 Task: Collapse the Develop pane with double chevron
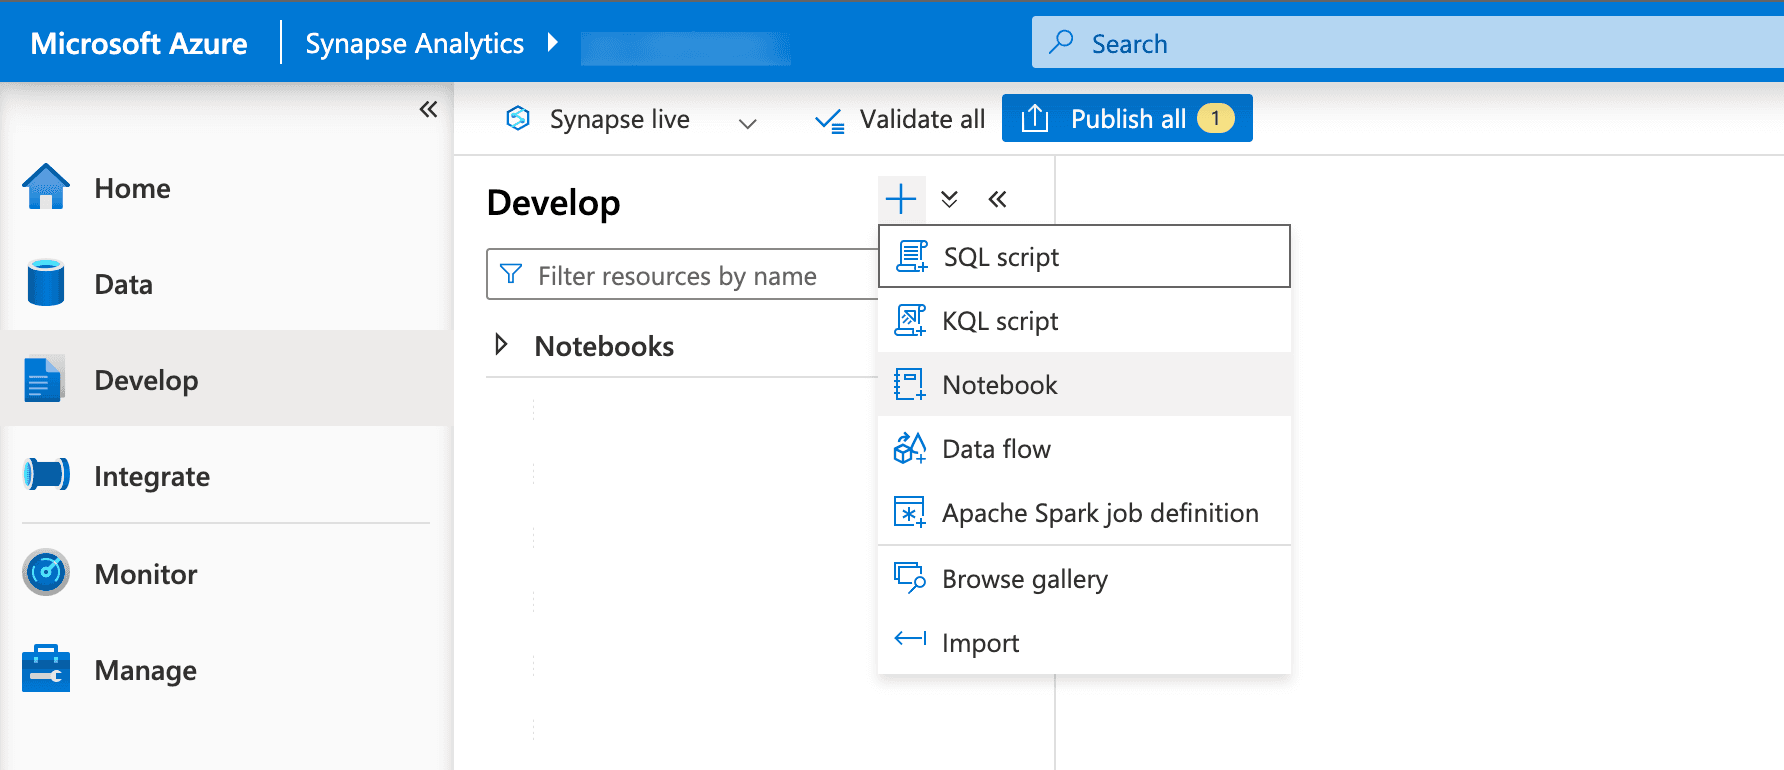pyautogui.click(x=997, y=199)
